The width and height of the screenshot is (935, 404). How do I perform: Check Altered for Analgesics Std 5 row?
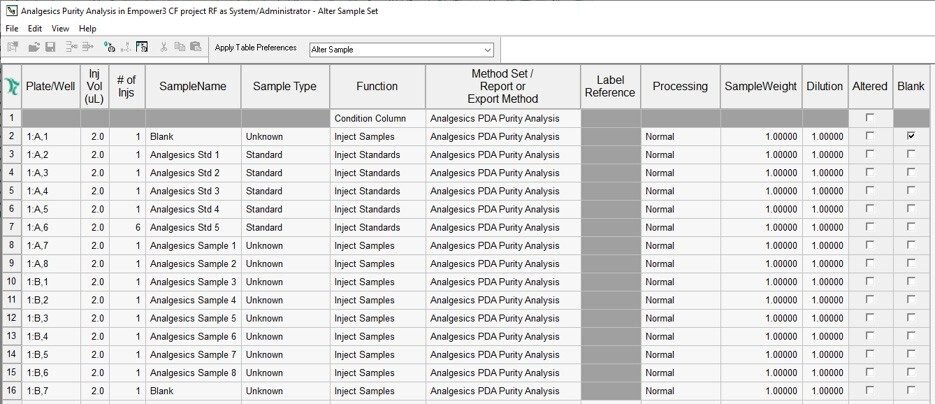pos(869,227)
